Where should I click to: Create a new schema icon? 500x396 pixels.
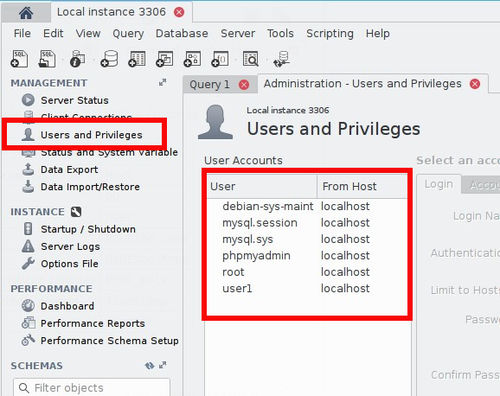pyautogui.click(x=109, y=59)
